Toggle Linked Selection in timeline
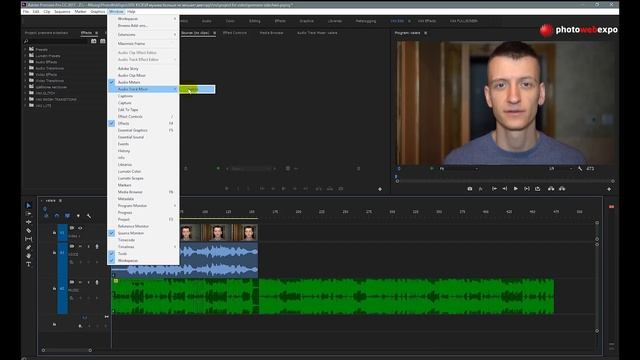 67,216
